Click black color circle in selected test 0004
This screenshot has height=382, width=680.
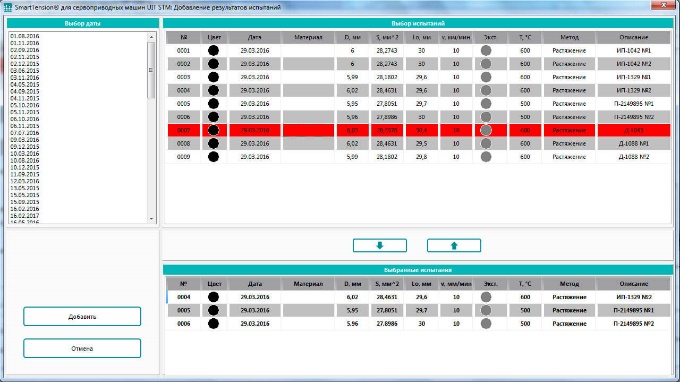click(213, 297)
